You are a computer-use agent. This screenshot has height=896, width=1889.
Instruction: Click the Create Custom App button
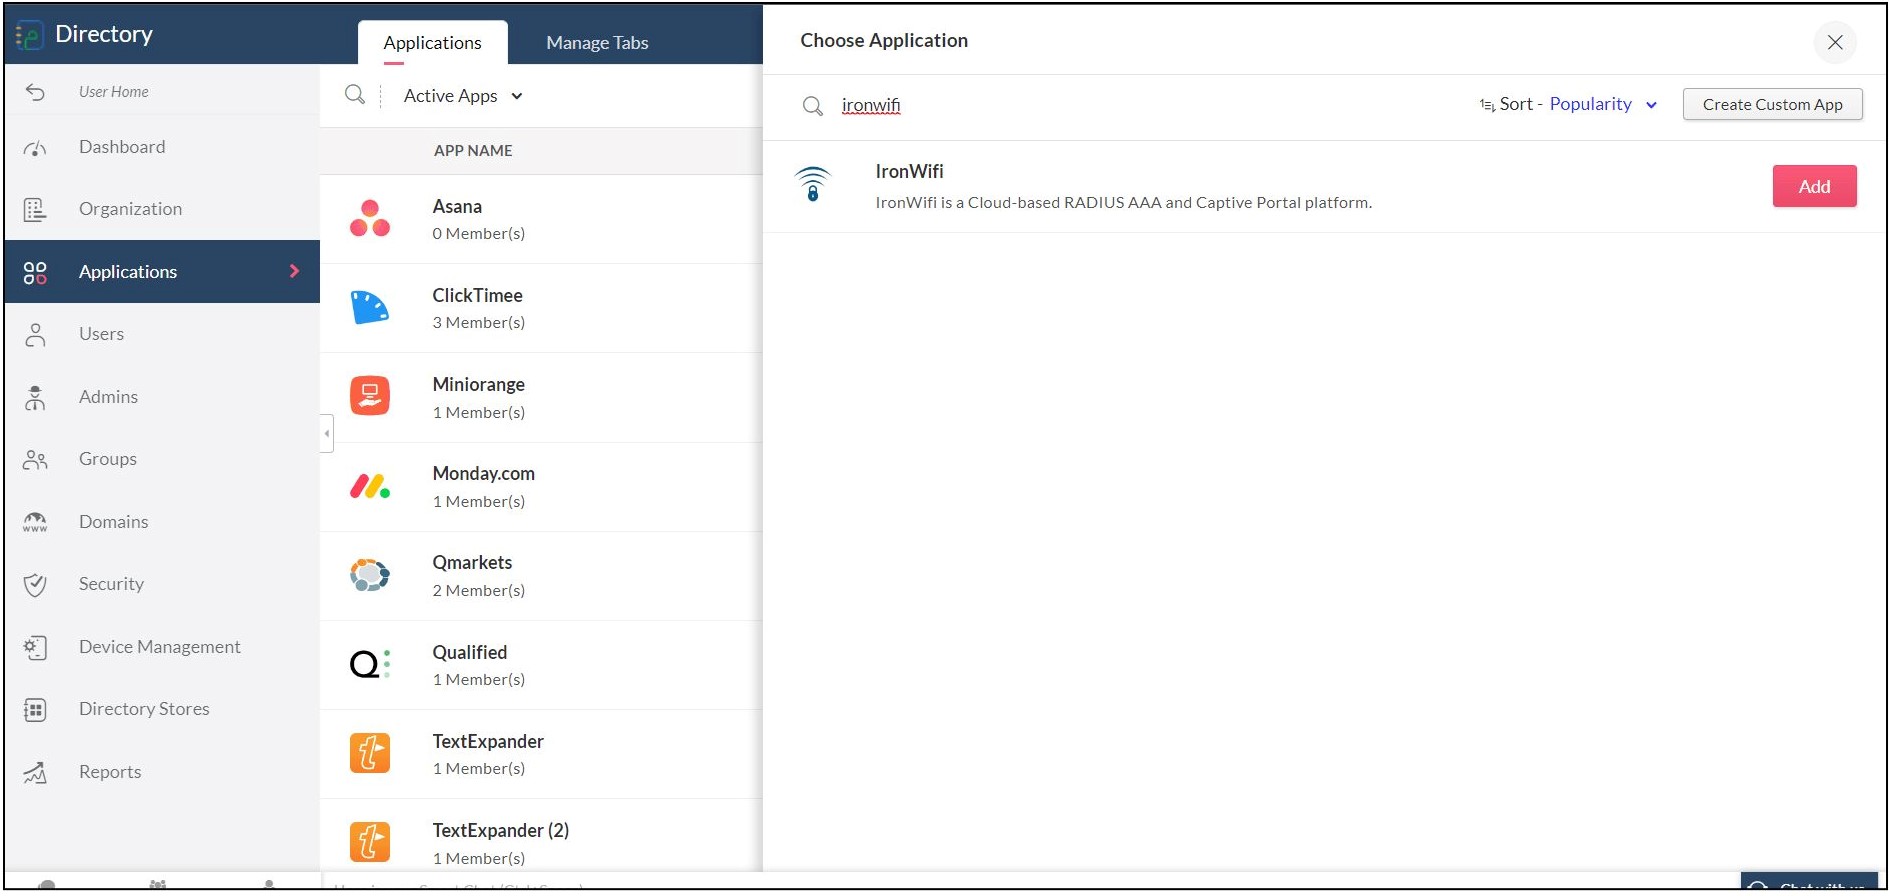(1772, 104)
